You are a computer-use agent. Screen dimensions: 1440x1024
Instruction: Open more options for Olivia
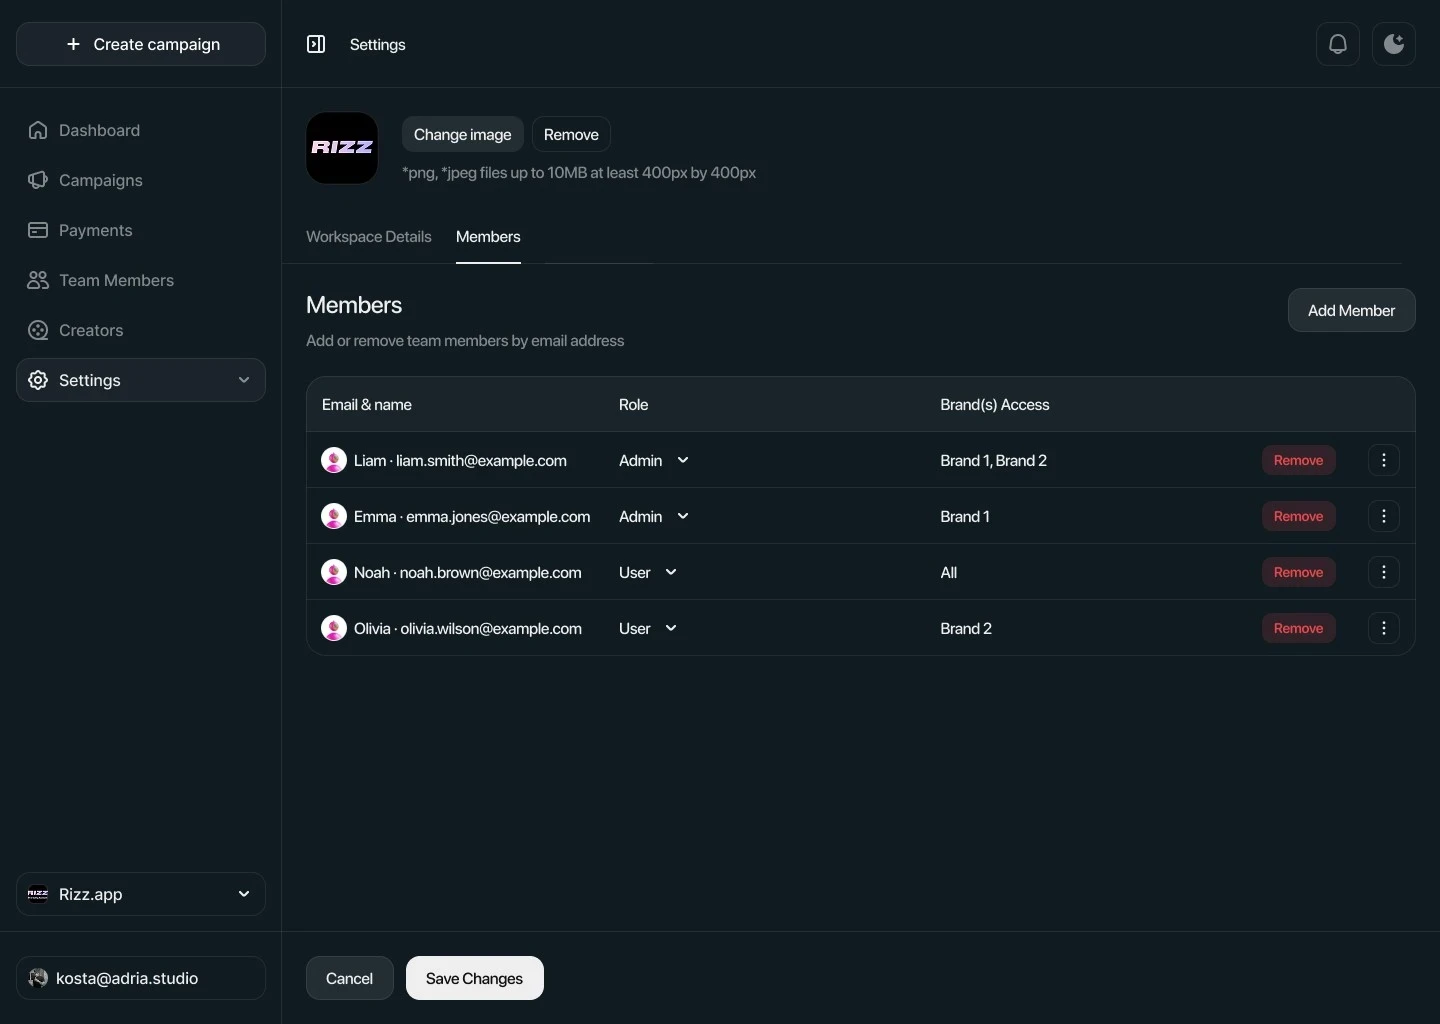click(x=1384, y=628)
